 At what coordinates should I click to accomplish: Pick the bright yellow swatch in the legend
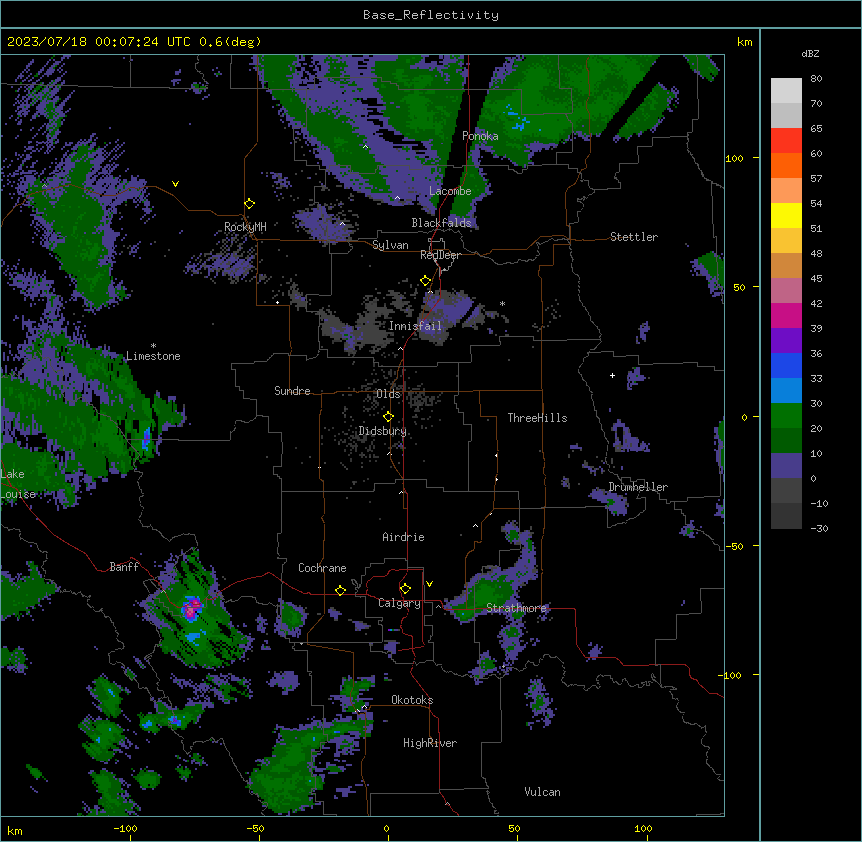point(786,215)
